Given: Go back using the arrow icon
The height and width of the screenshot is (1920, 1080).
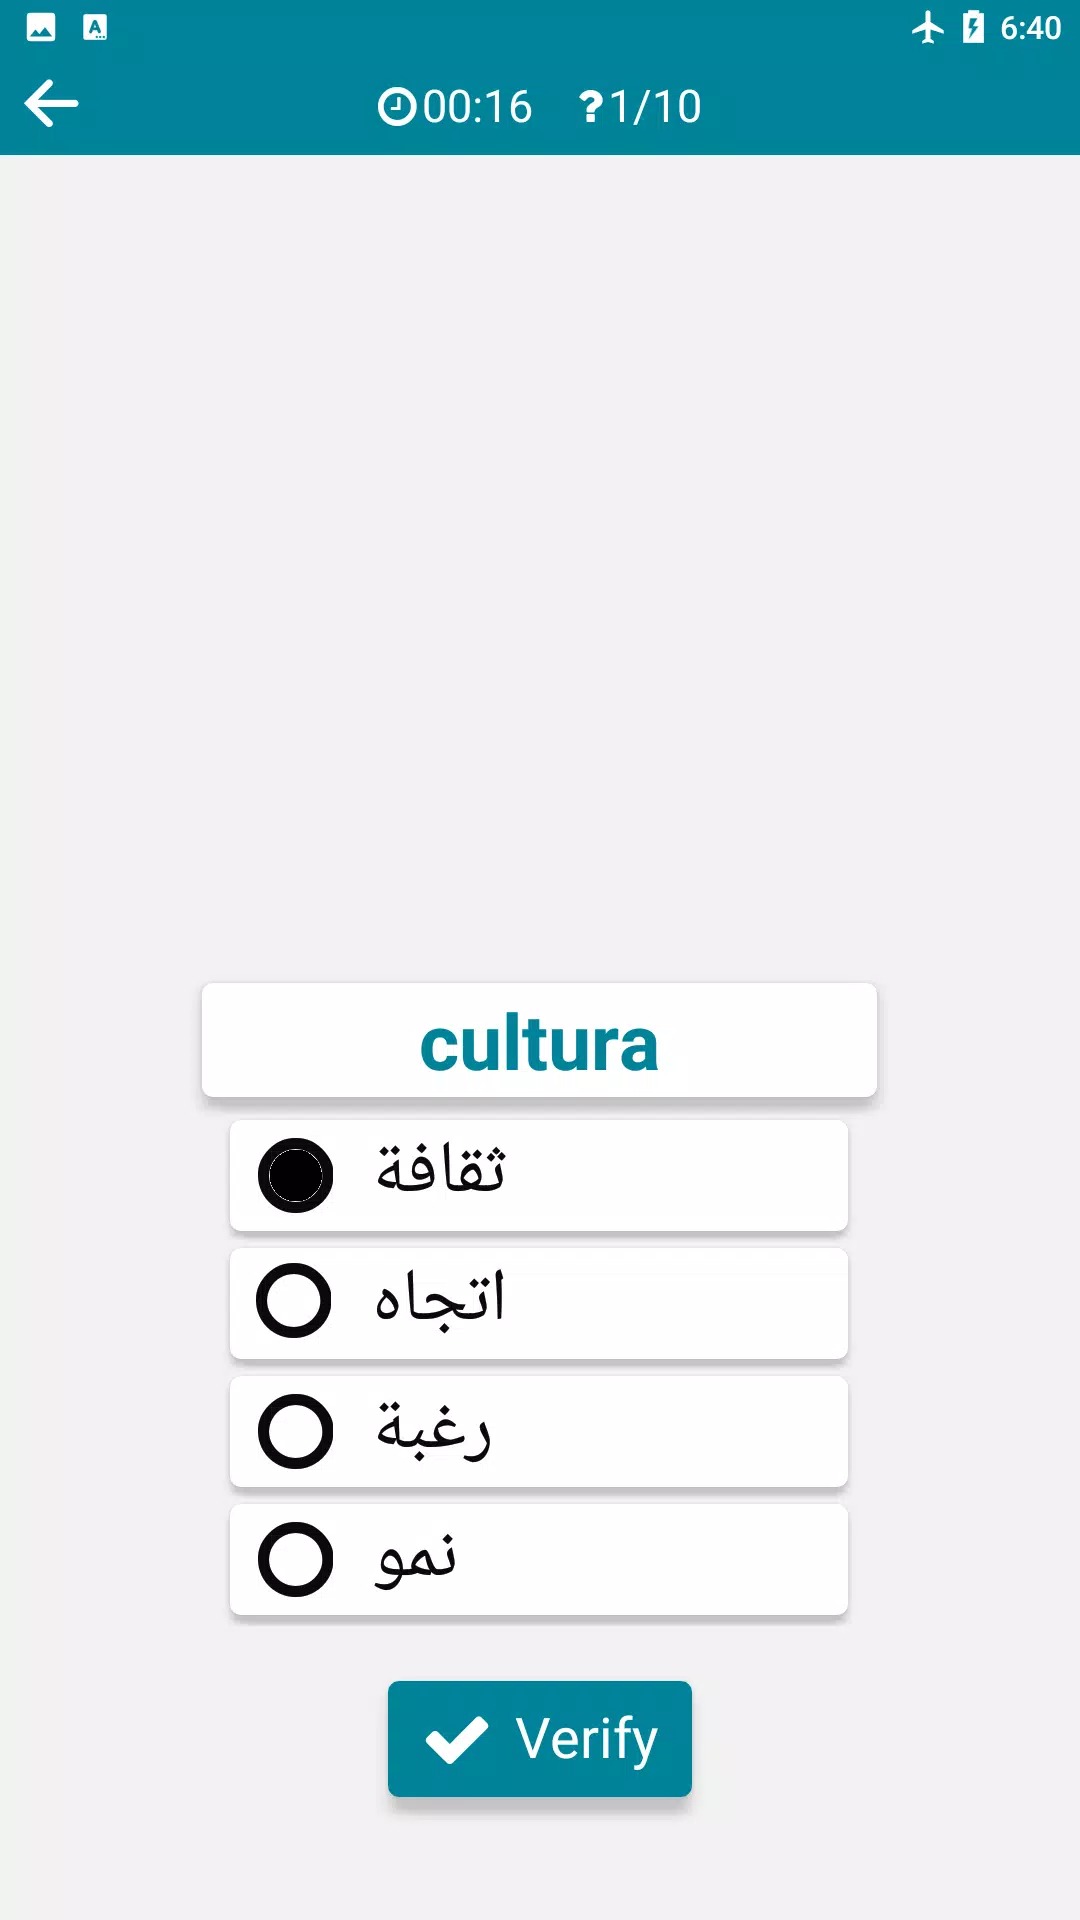Looking at the screenshot, I should [x=51, y=104].
